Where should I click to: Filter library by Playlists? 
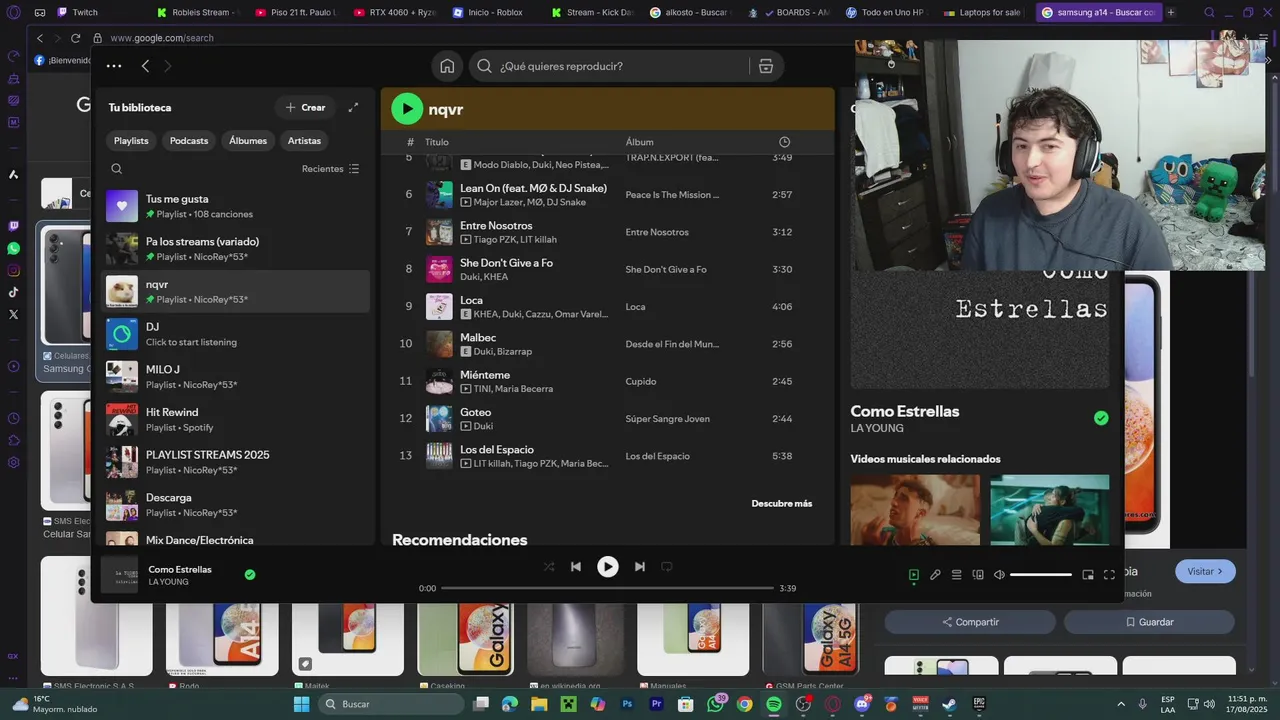131,141
